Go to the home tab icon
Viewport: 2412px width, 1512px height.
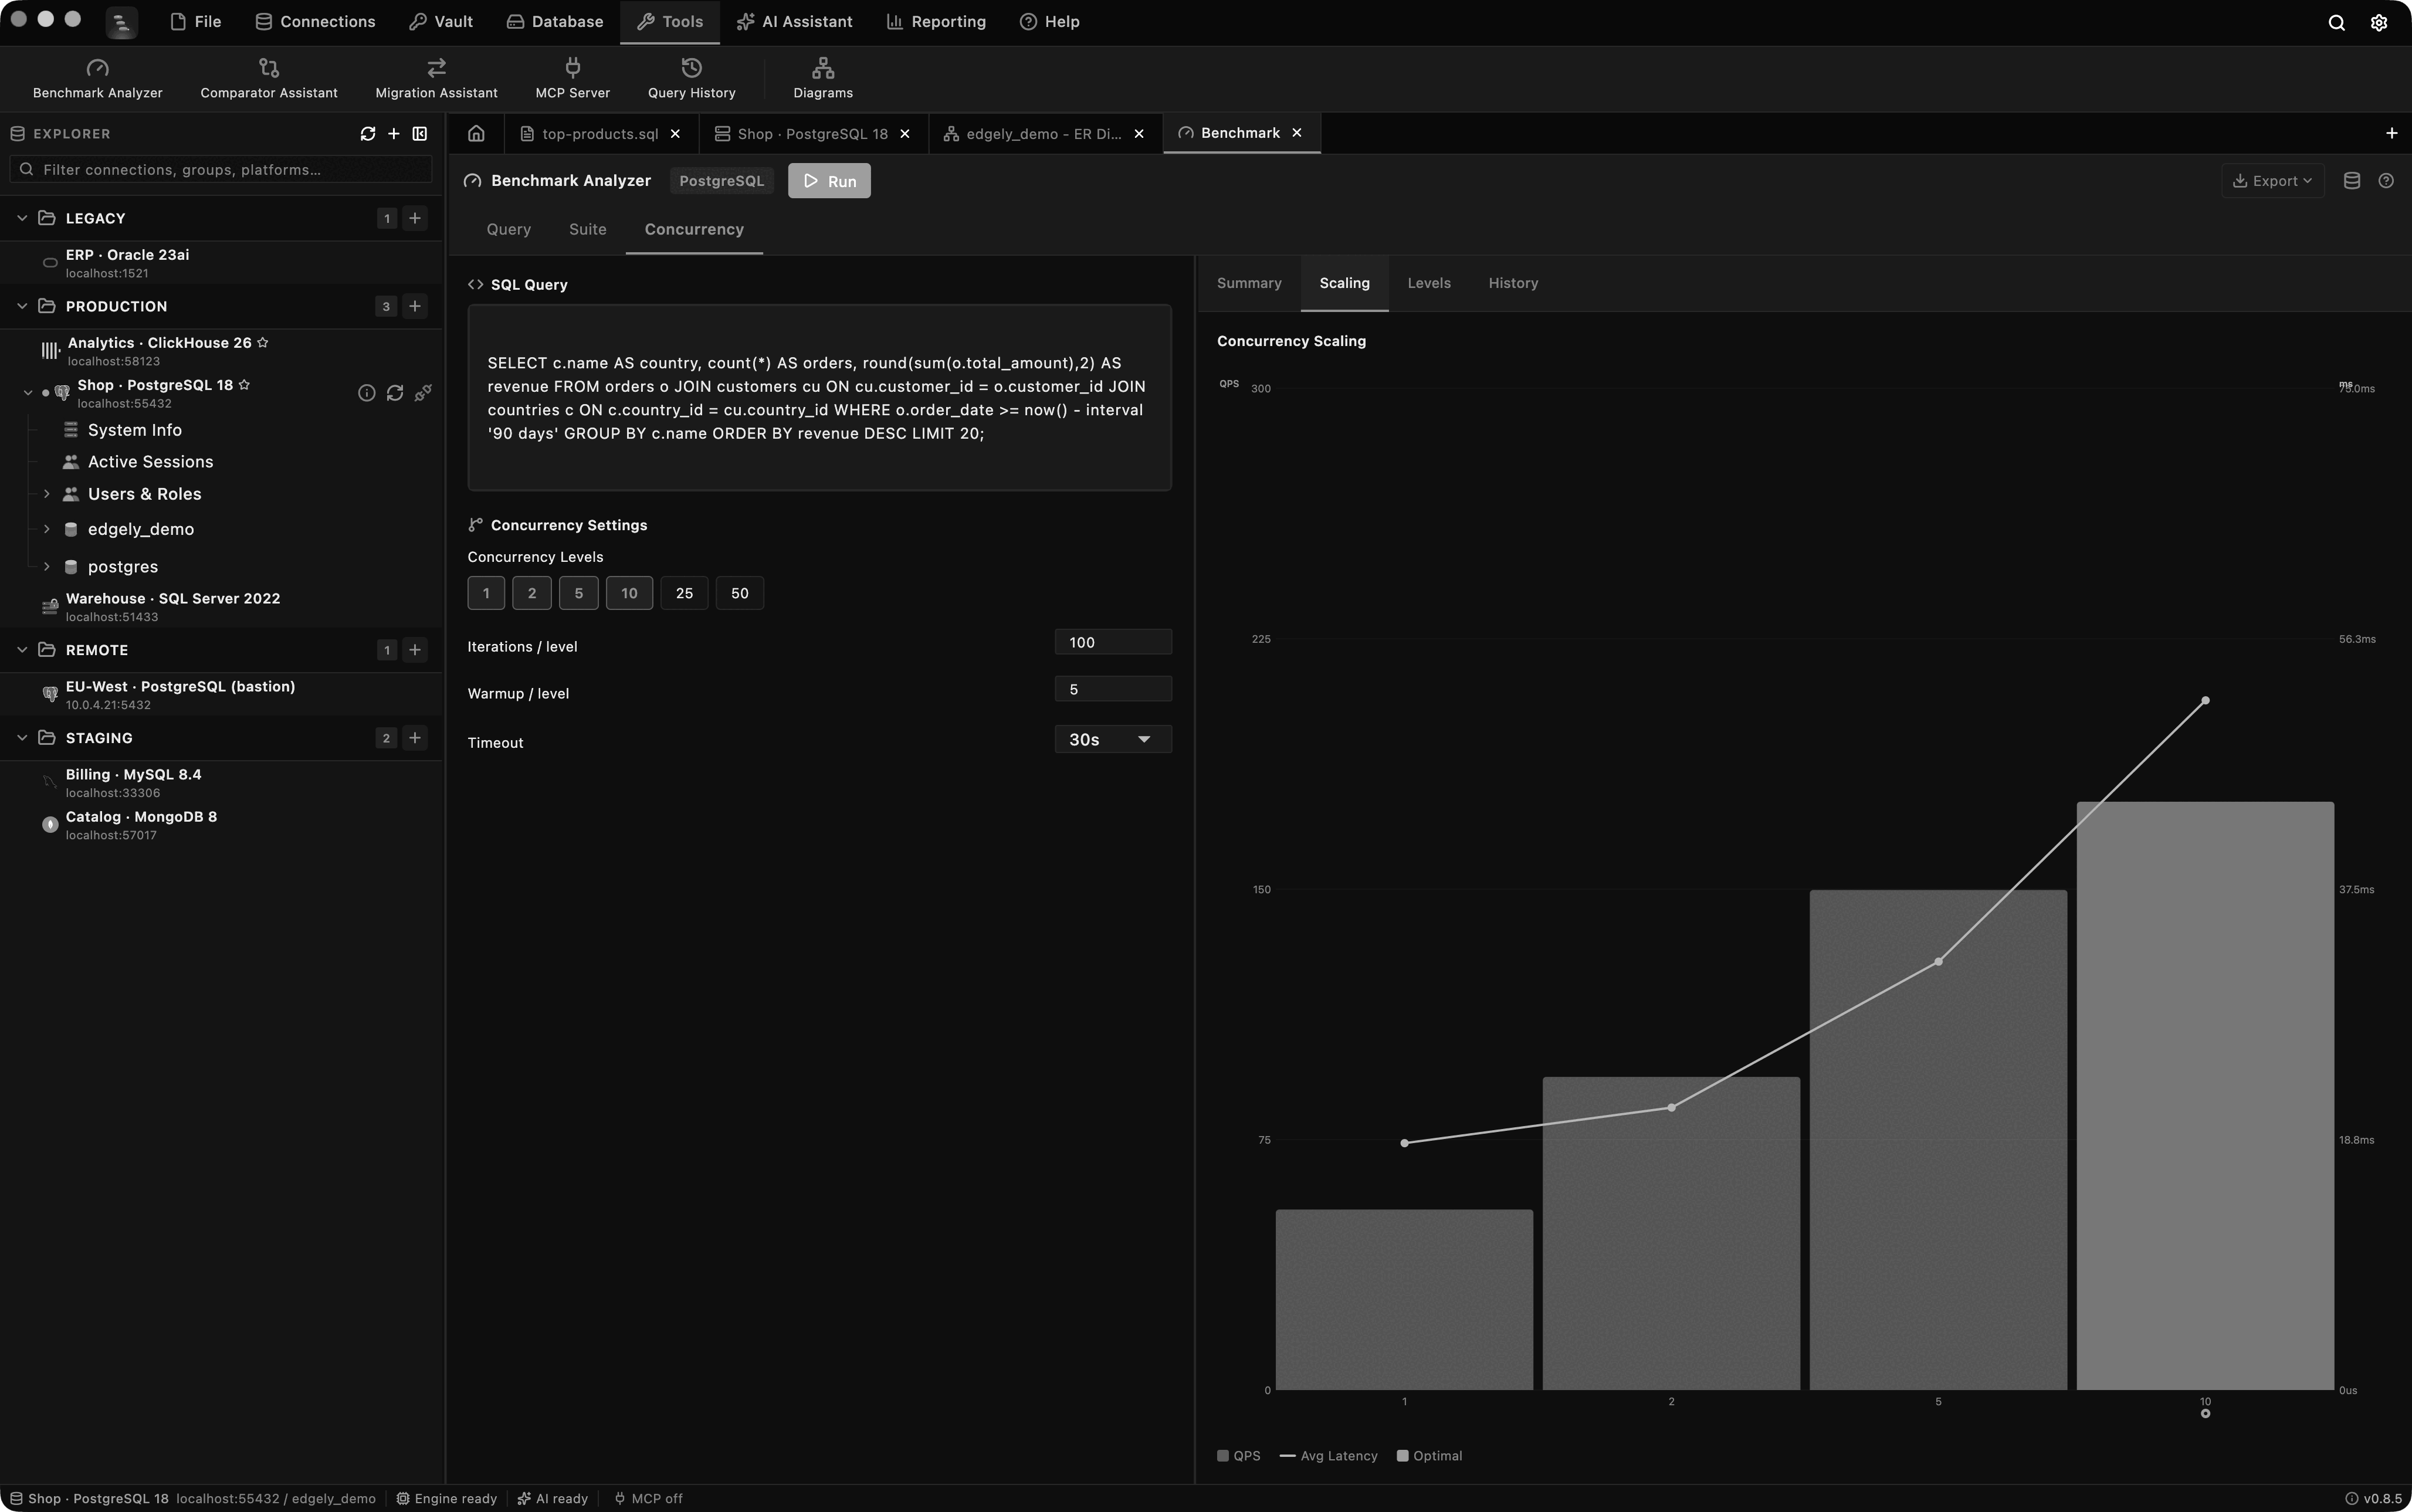pyautogui.click(x=476, y=133)
